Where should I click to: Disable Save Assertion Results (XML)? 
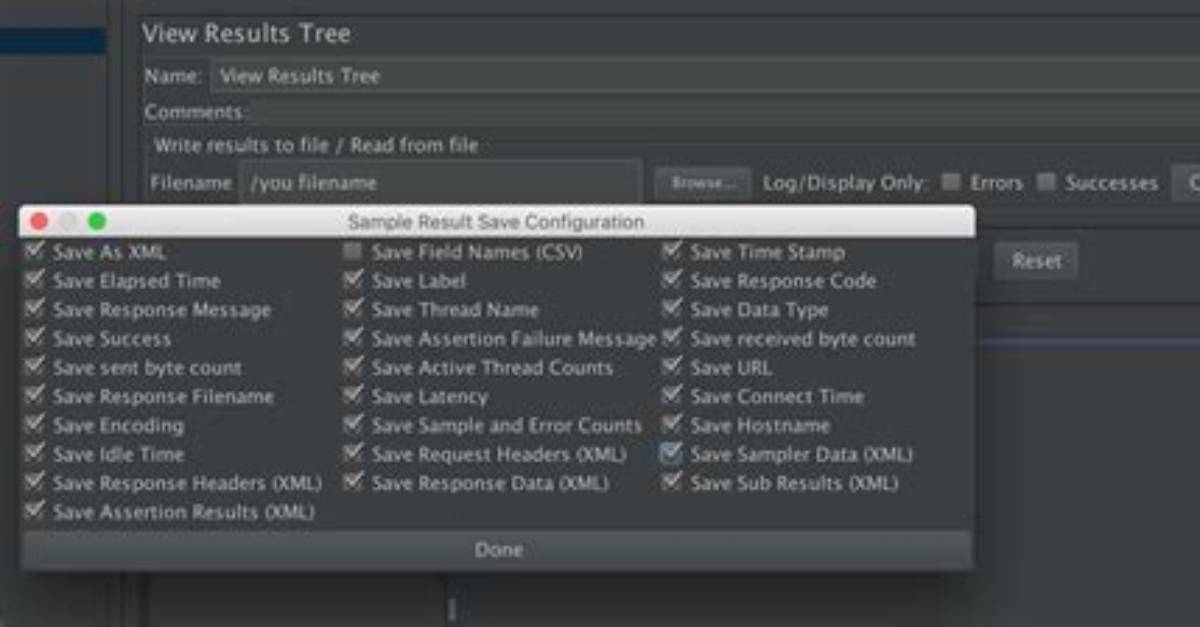click(36, 511)
